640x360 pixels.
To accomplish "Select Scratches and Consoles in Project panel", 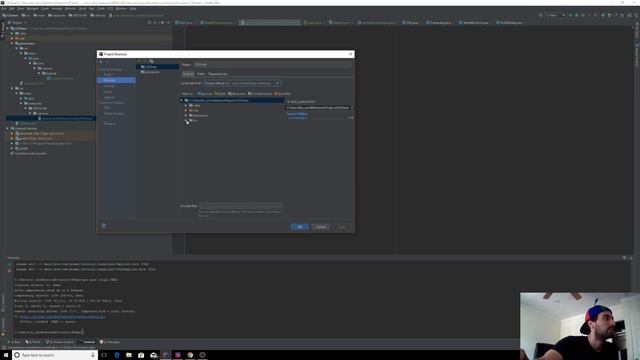I will point(29,153).
